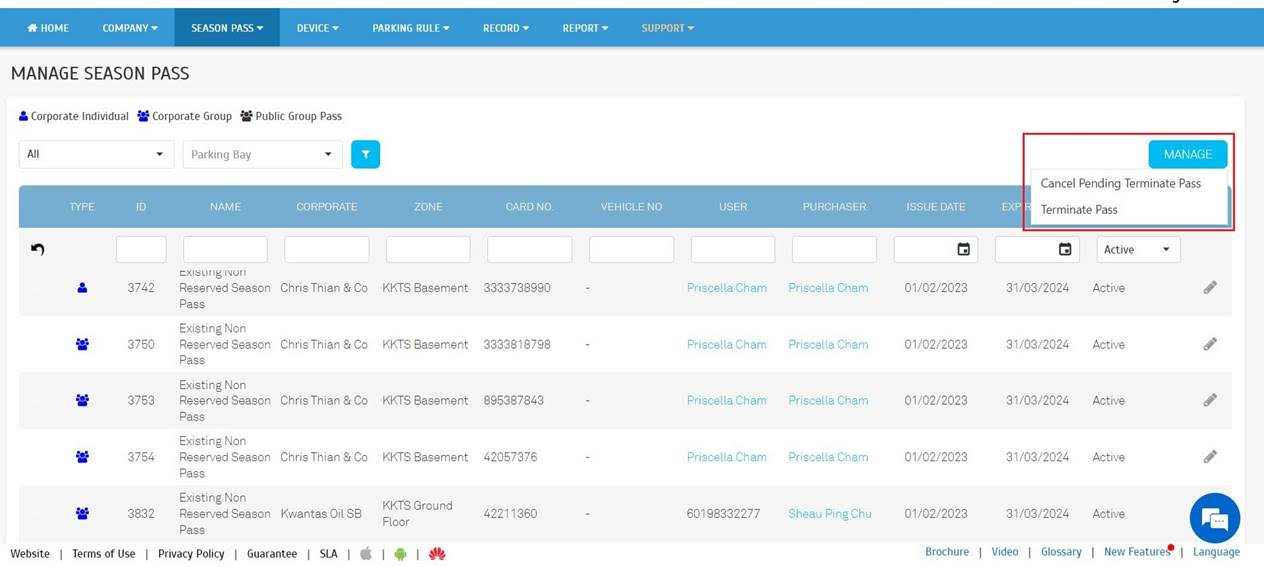Click the Apple app icon in footer
Screen dimensions: 1264x567
[x=365, y=554]
